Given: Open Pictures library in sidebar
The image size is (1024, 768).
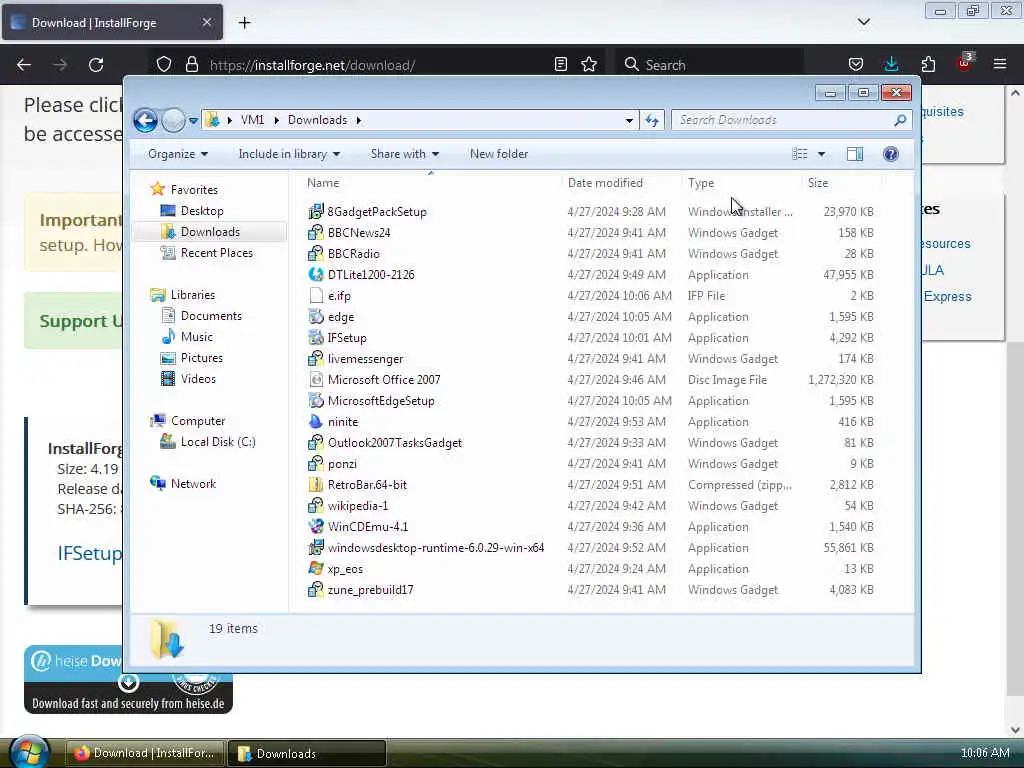Looking at the screenshot, I should coord(201,358).
